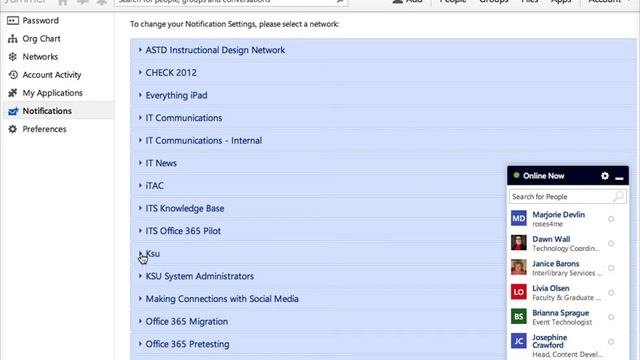This screenshot has width=640, height=360.
Task: Open the Online Now chat settings gear
Action: point(605,176)
